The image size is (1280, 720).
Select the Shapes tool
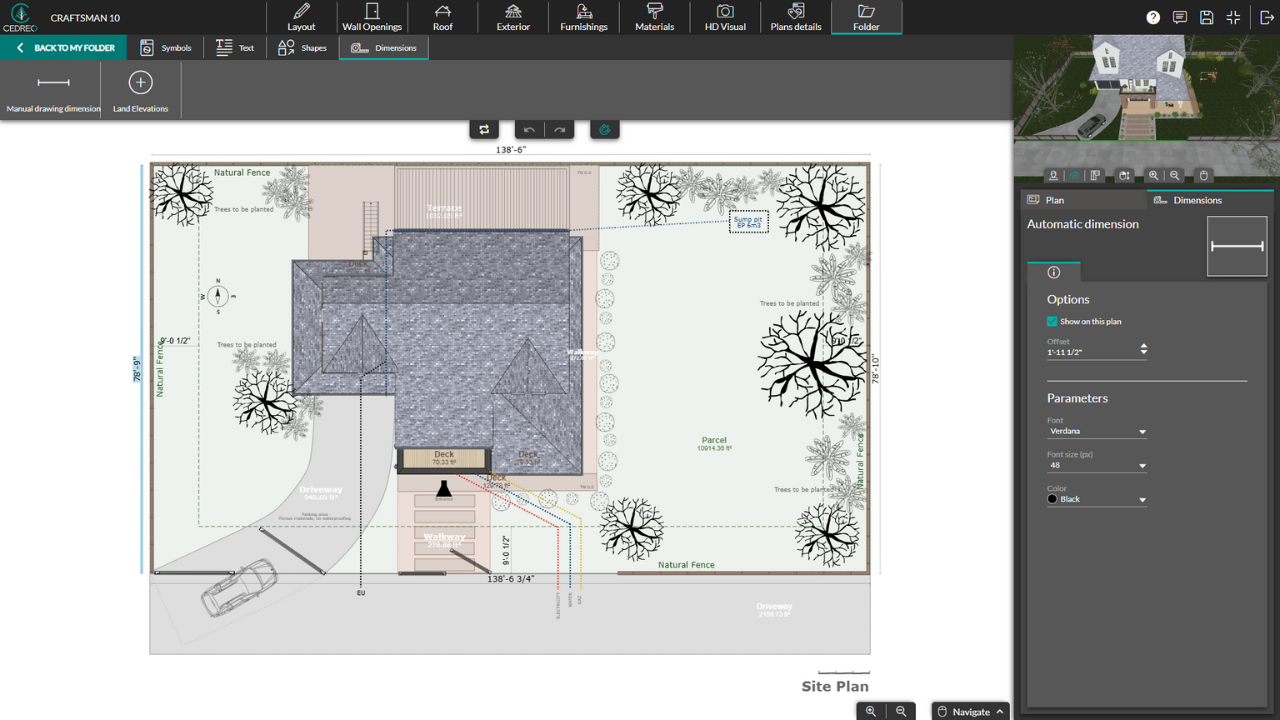(302, 47)
